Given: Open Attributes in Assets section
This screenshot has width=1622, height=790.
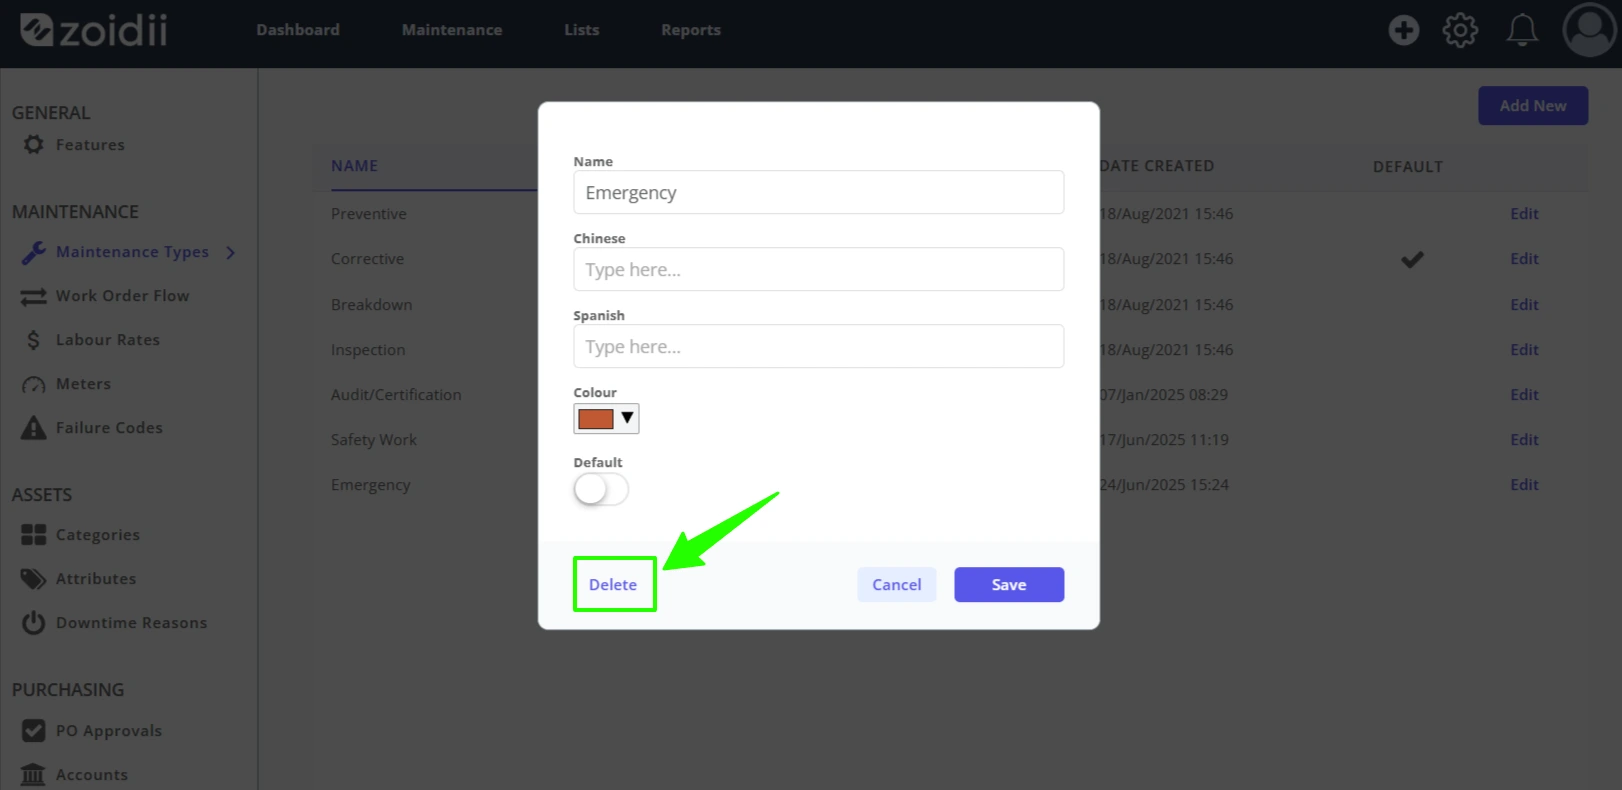Looking at the screenshot, I should 96,579.
